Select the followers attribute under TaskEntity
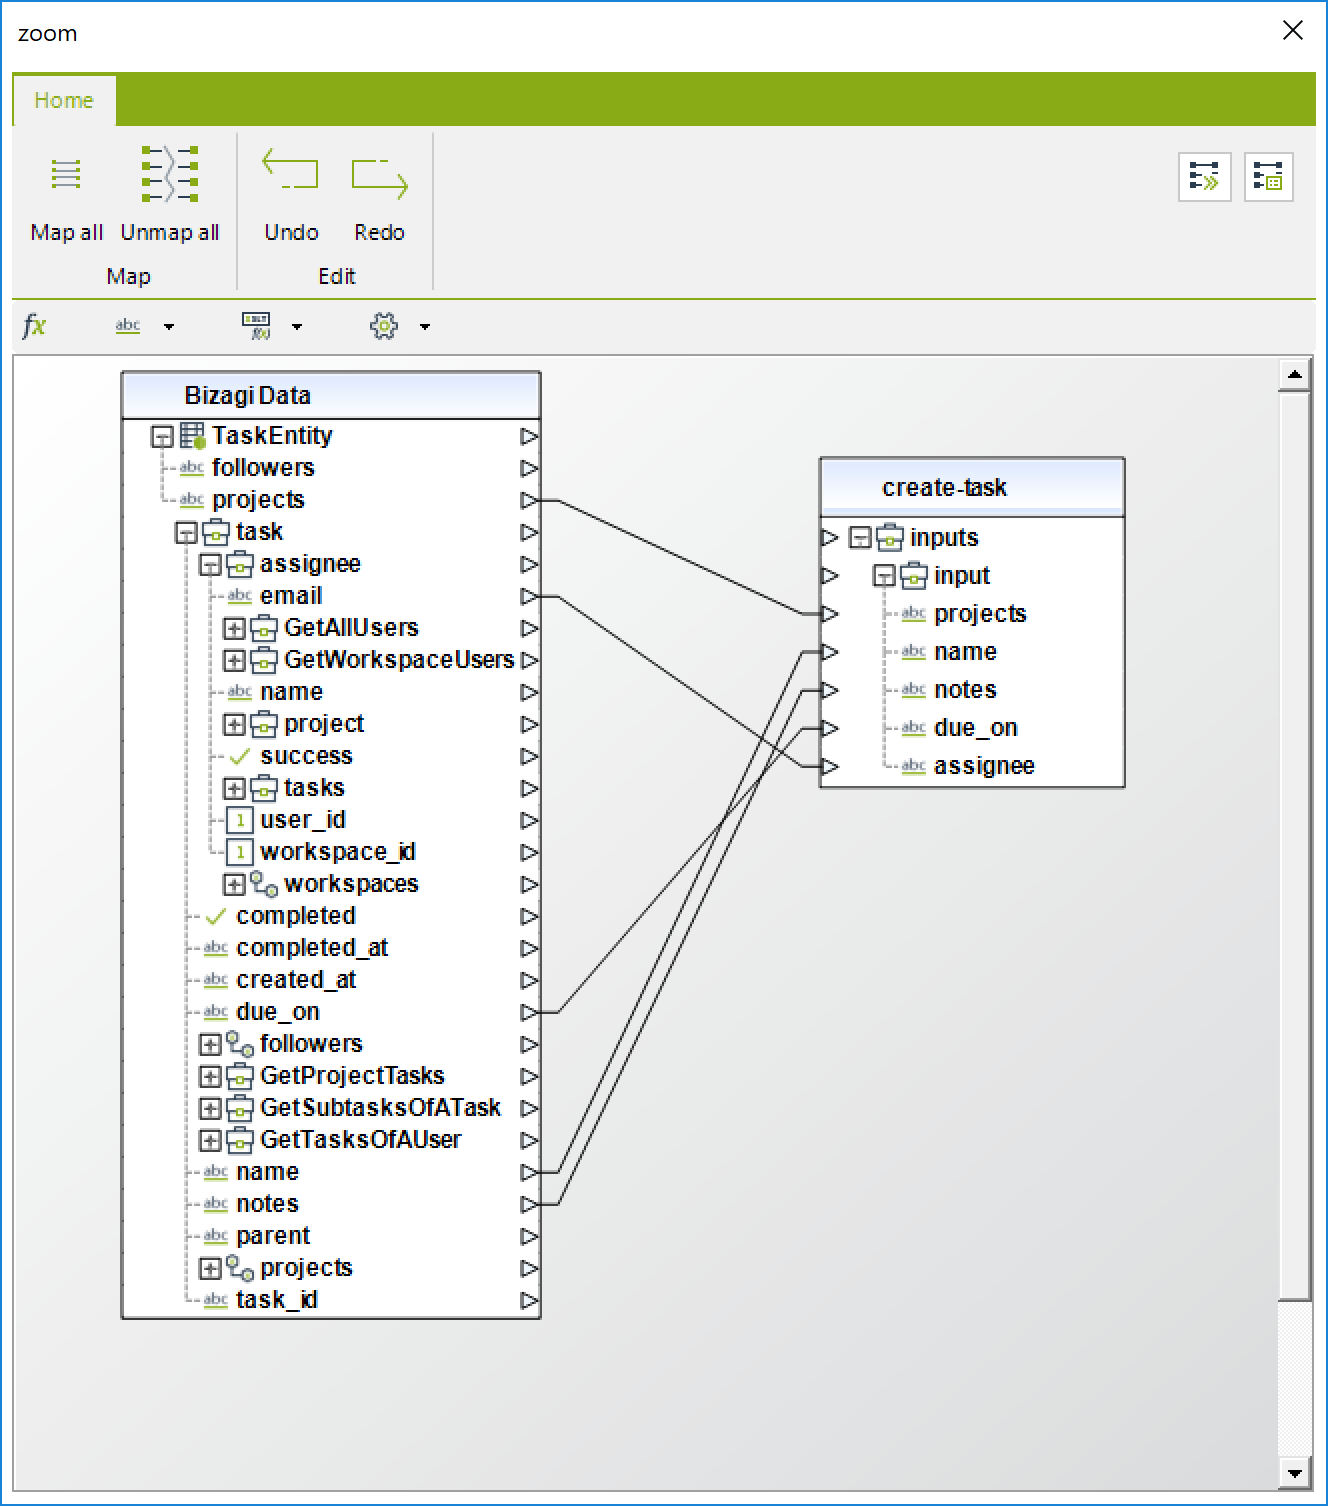Screen dimensions: 1328x1506 pyautogui.click(x=263, y=468)
